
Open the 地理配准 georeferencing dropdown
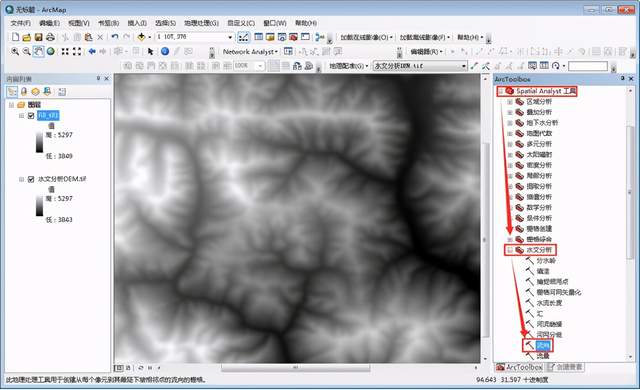pos(349,66)
